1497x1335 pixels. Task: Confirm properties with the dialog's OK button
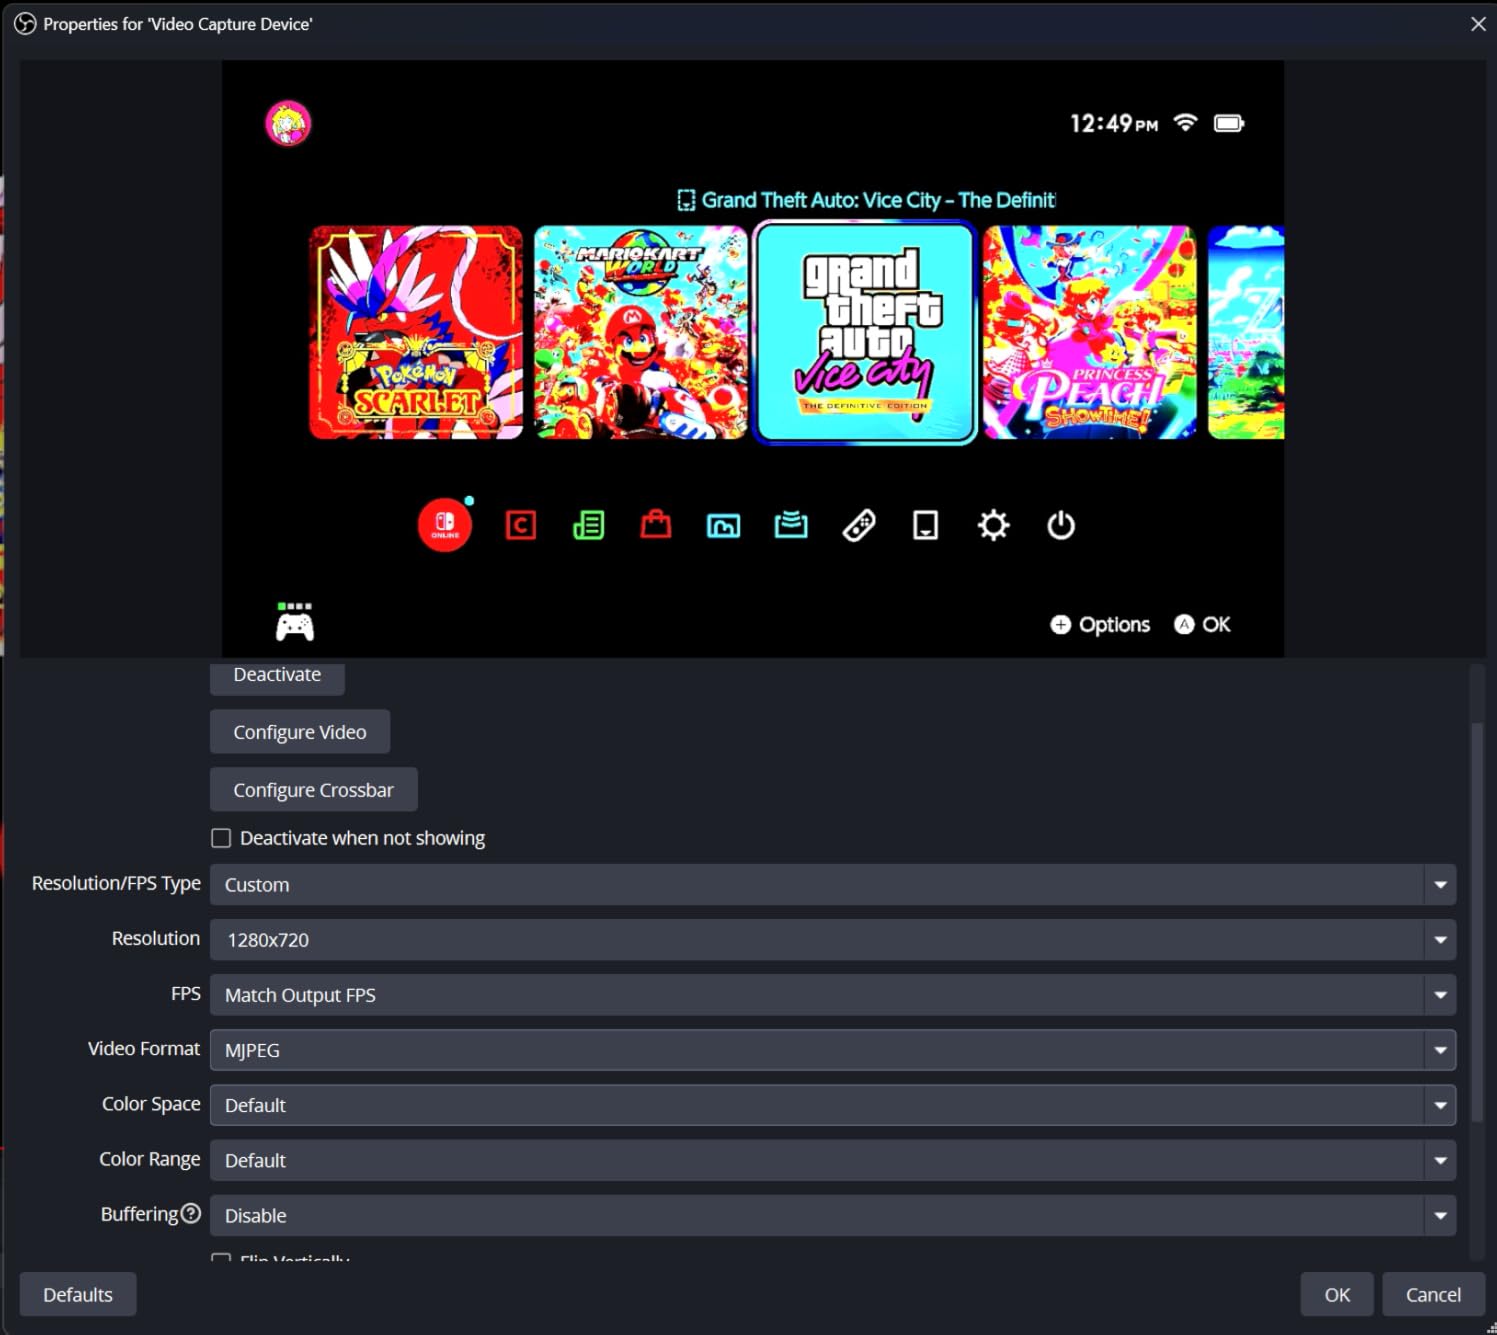(x=1337, y=1295)
